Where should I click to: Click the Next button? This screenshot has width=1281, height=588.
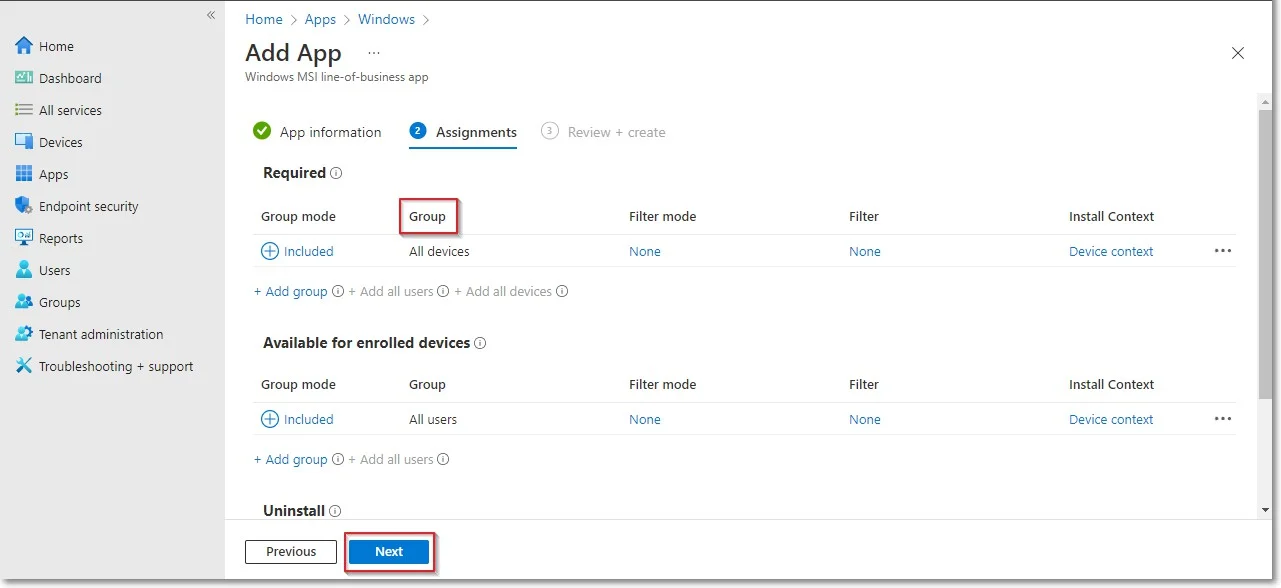click(389, 552)
